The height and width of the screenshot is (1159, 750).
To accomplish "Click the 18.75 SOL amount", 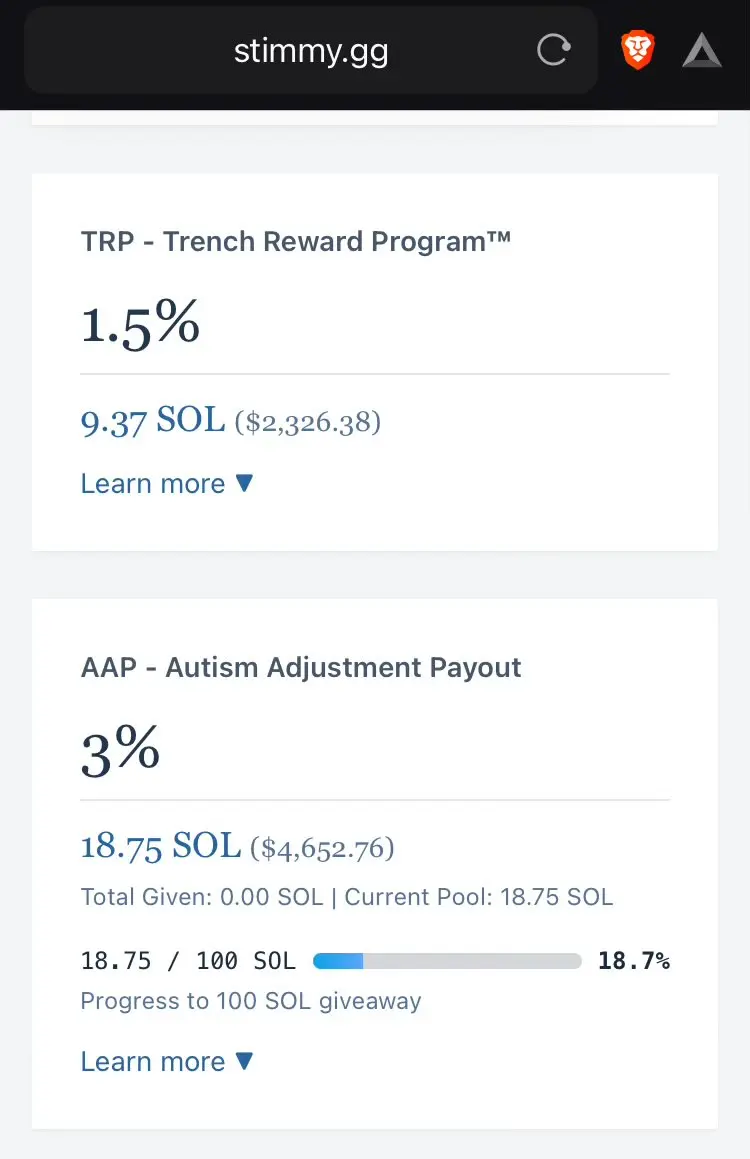I will tap(160, 847).
